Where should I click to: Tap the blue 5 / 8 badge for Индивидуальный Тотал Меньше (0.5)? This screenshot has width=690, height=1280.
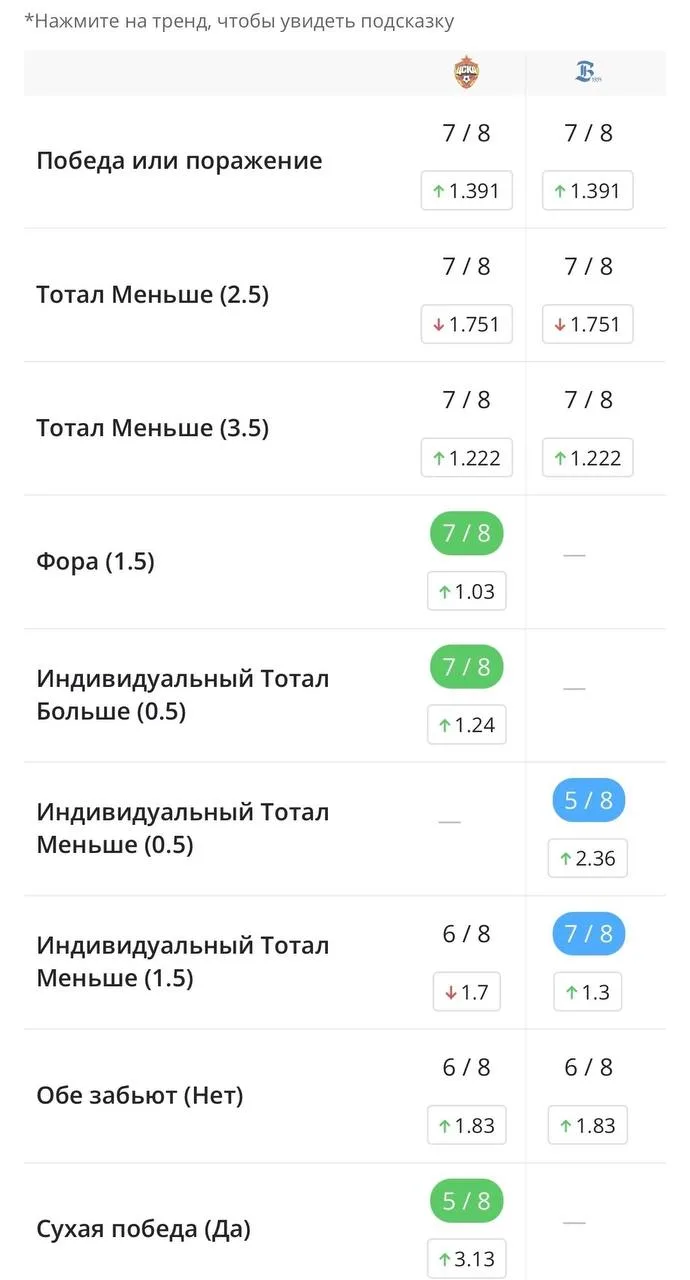click(x=589, y=800)
